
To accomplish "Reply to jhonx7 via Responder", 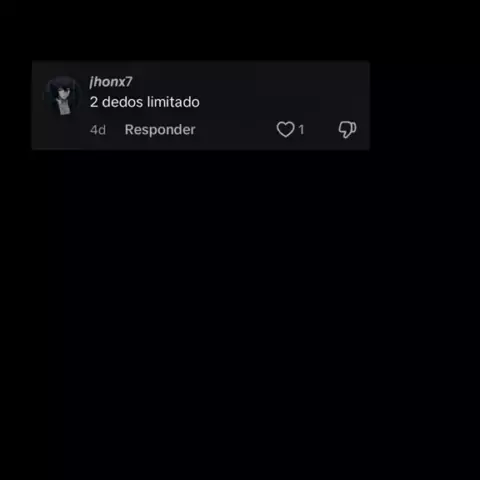I will pos(160,130).
